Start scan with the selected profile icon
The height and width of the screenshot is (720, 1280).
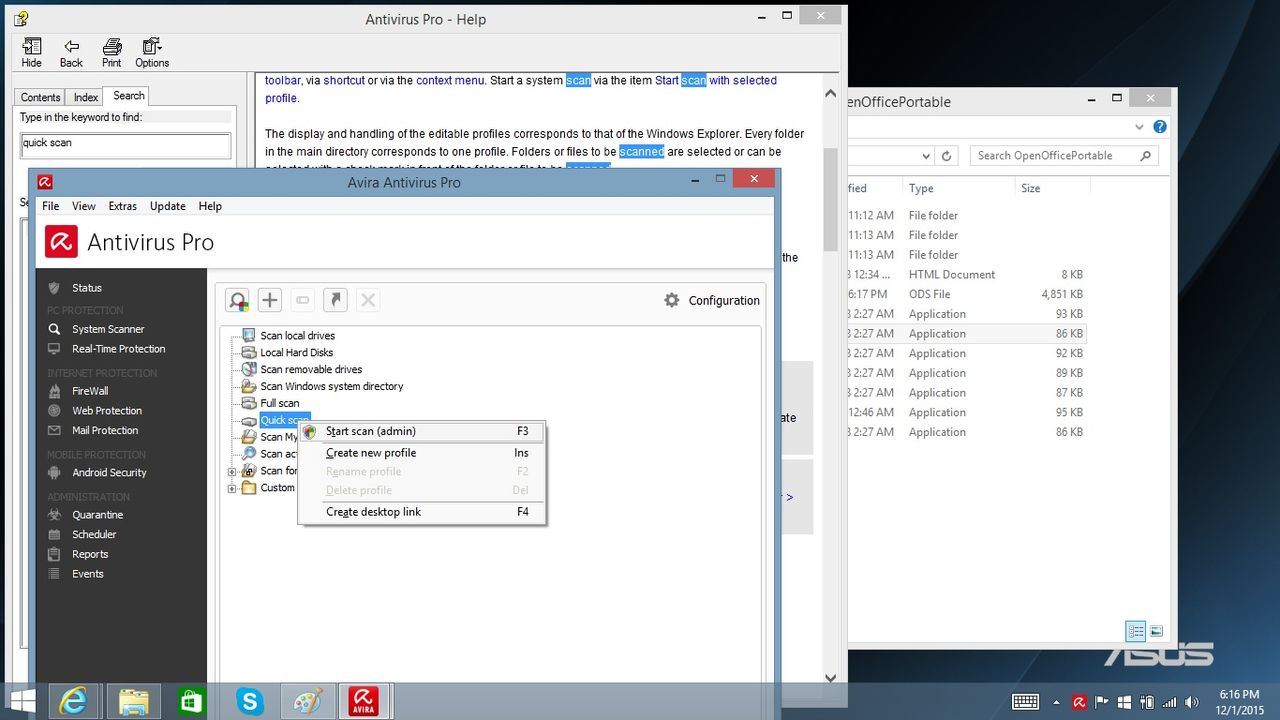237,300
